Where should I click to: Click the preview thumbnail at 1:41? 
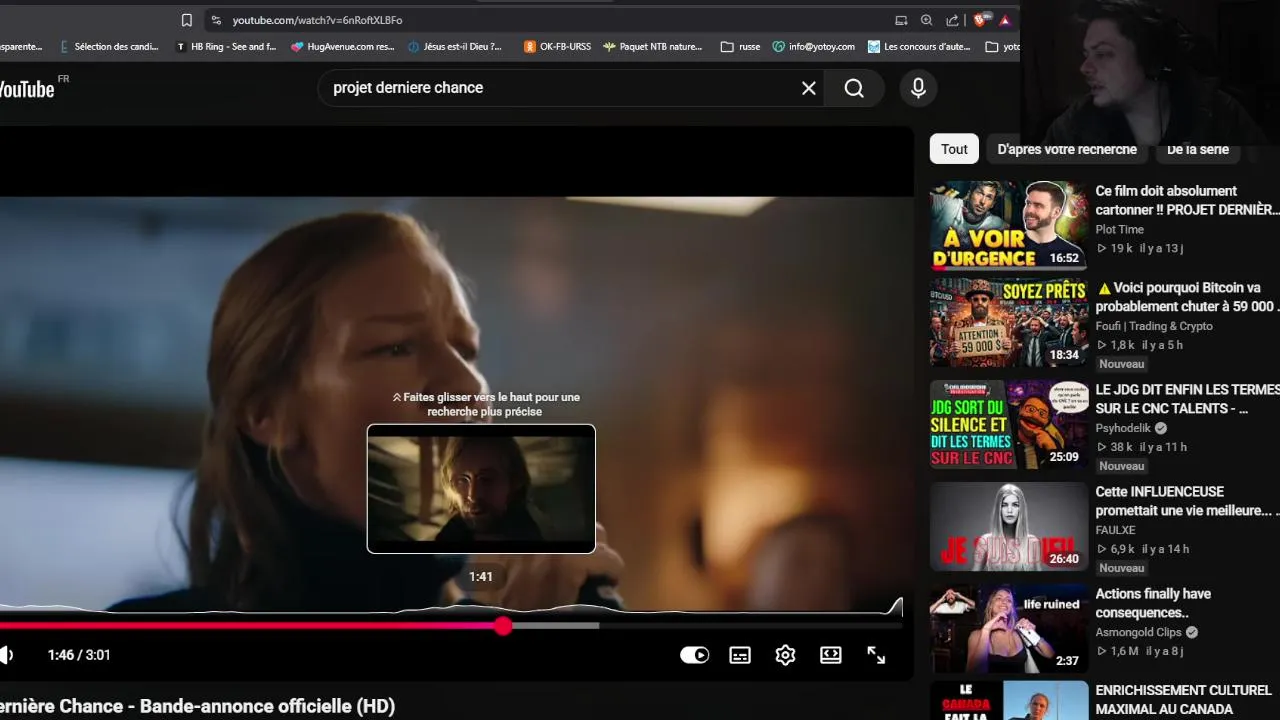pos(481,489)
